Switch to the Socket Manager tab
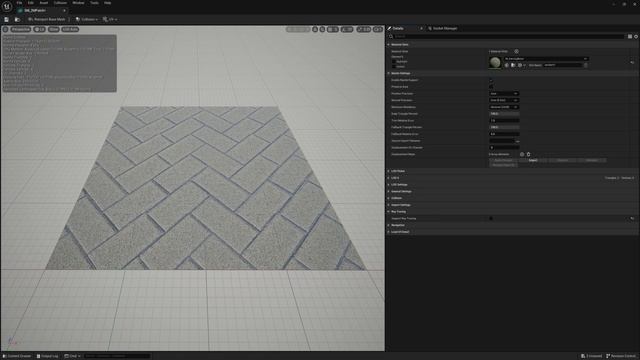Viewport: 640px width, 360px height. click(x=443, y=29)
